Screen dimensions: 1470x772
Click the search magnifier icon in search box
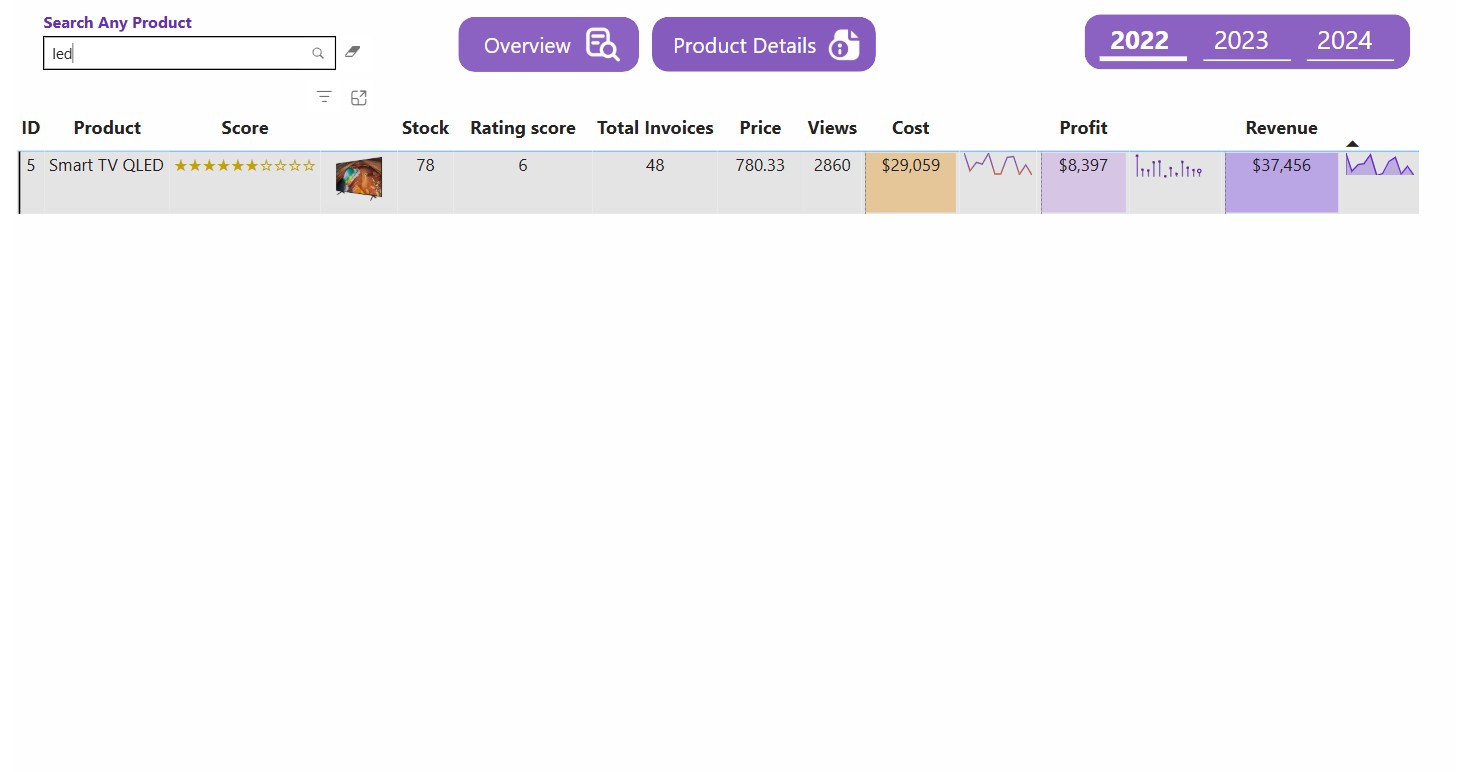coord(318,54)
